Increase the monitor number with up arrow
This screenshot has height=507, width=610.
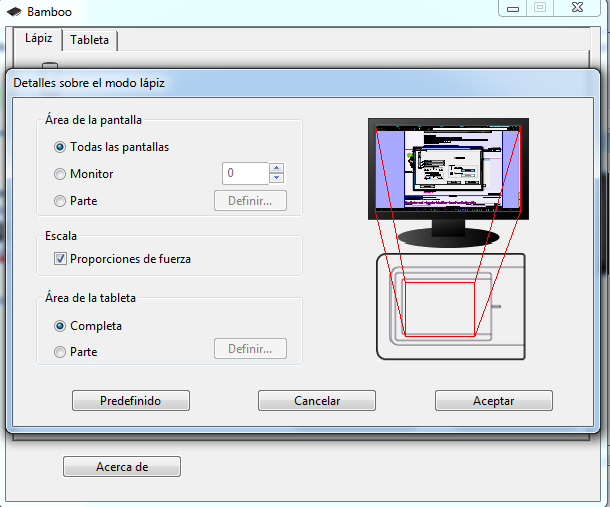[x=277, y=168]
